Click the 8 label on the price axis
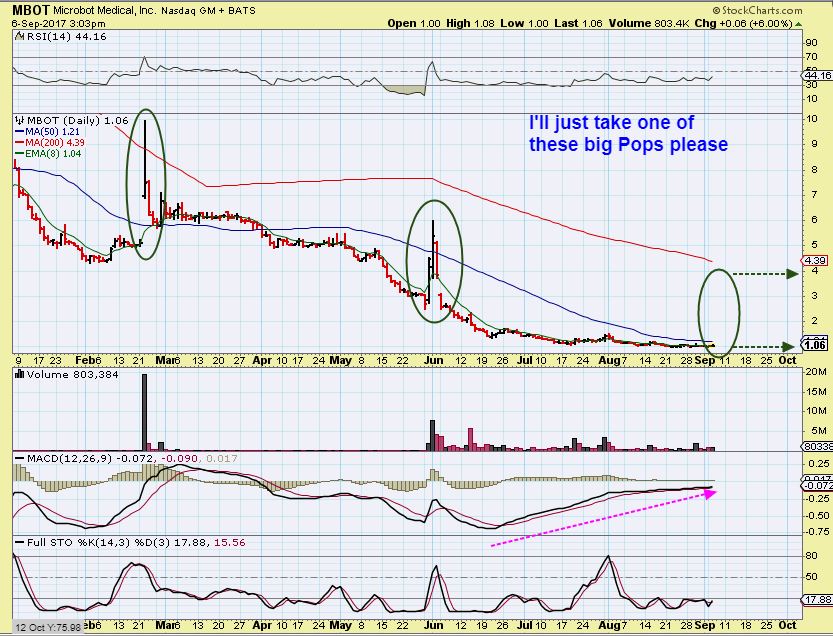The height and width of the screenshot is (636, 833). (x=814, y=170)
